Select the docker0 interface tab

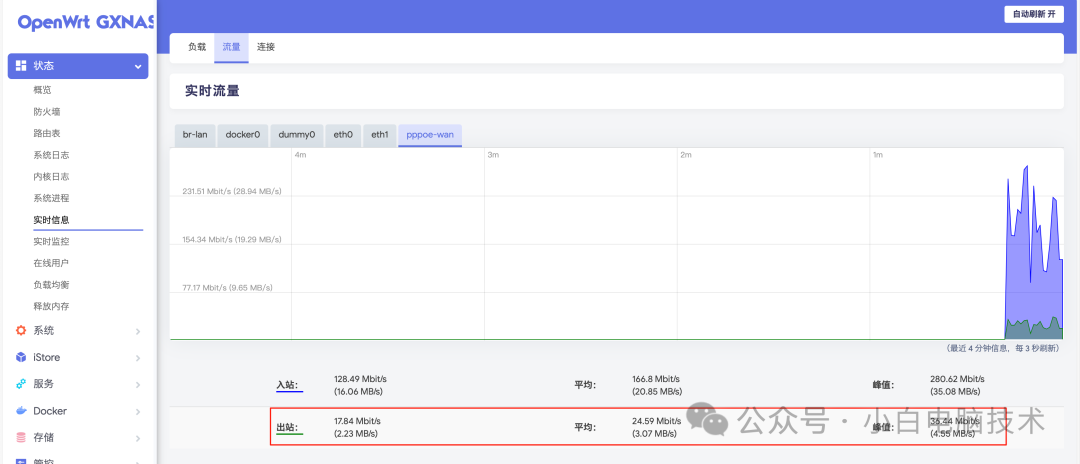242,135
